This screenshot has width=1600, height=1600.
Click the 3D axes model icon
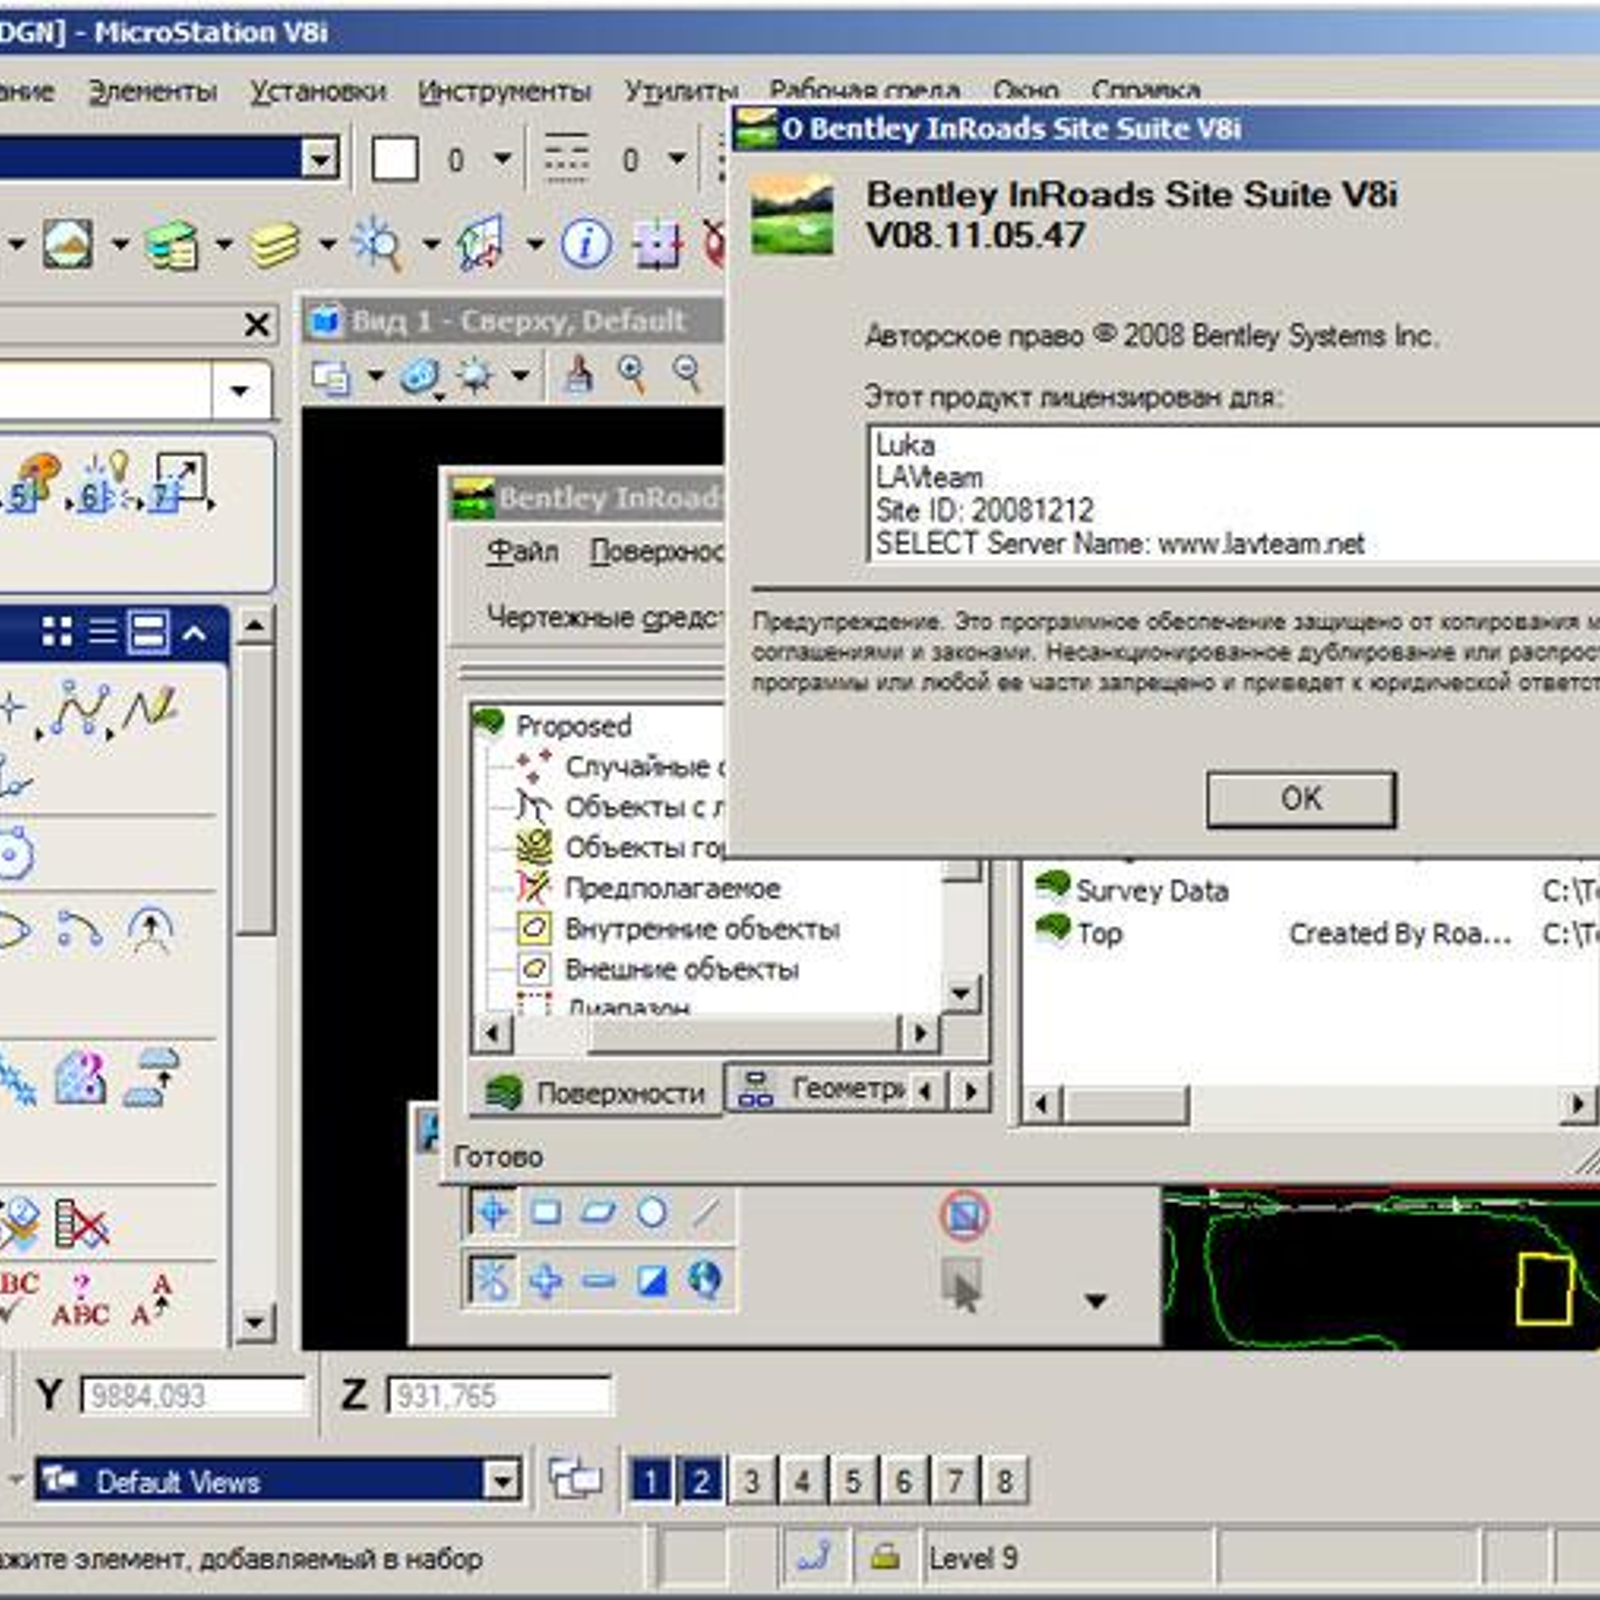[481, 243]
